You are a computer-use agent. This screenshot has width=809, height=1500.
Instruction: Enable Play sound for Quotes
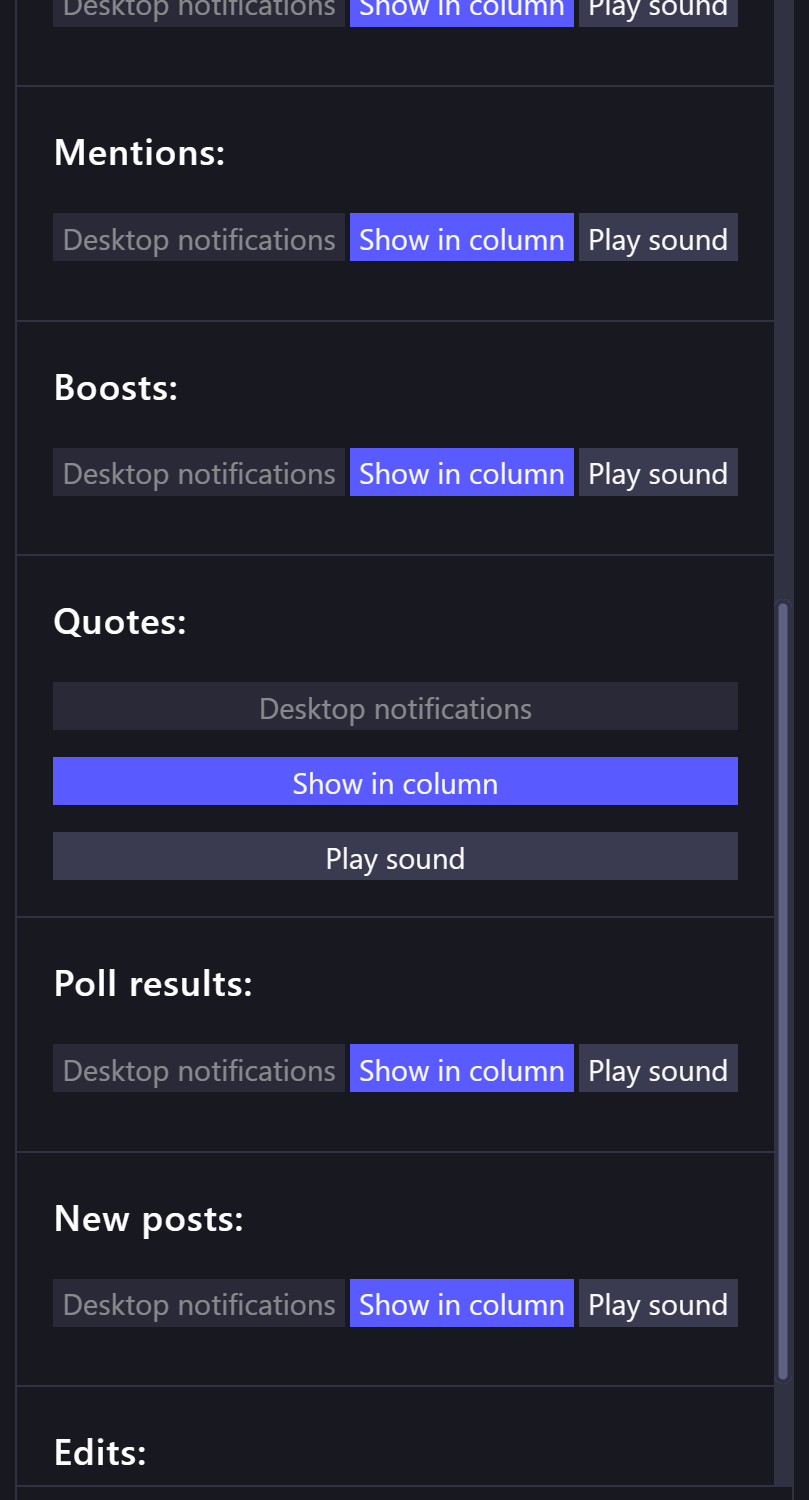[395, 857]
